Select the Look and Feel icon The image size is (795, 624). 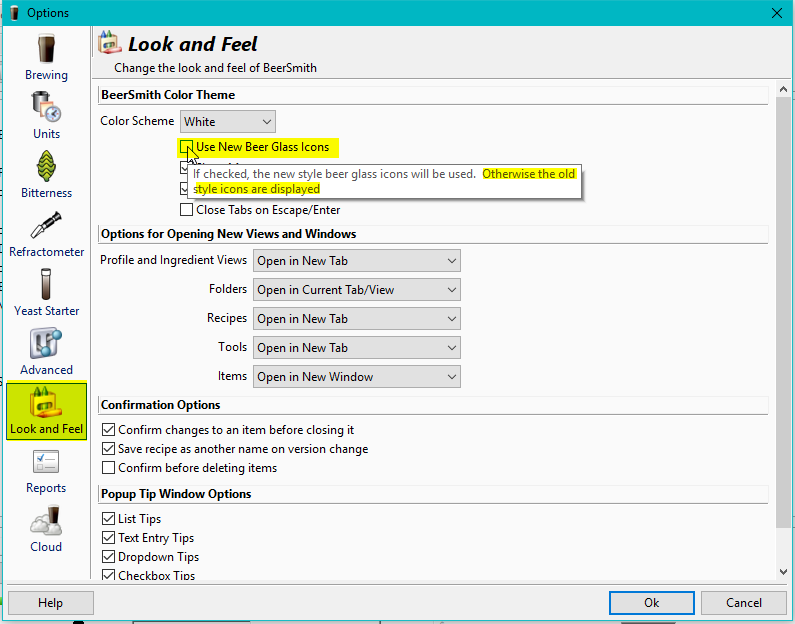point(46,402)
